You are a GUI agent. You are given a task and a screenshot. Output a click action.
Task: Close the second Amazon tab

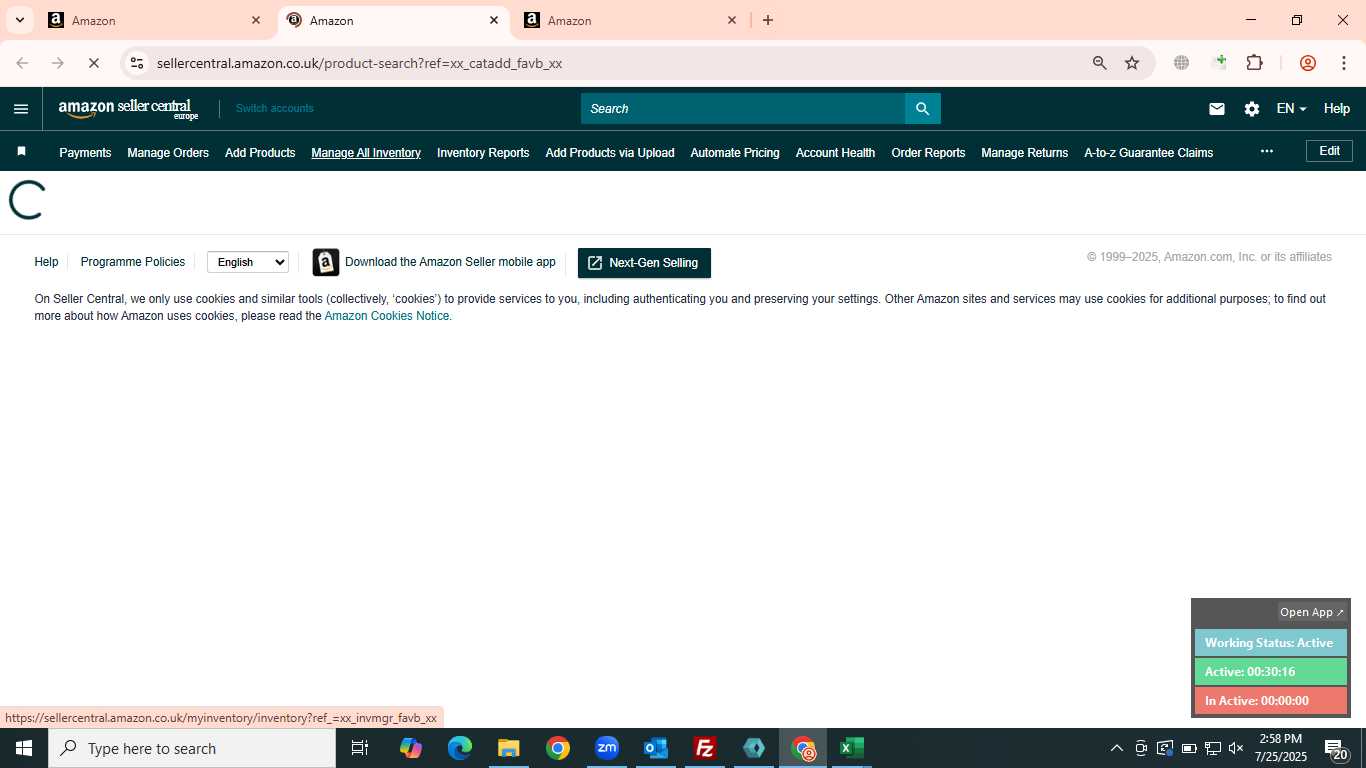tap(494, 20)
